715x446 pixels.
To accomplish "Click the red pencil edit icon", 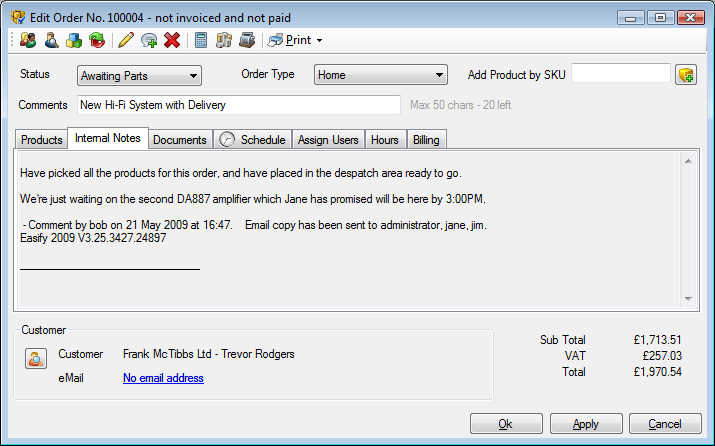I will [x=125, y=40].
